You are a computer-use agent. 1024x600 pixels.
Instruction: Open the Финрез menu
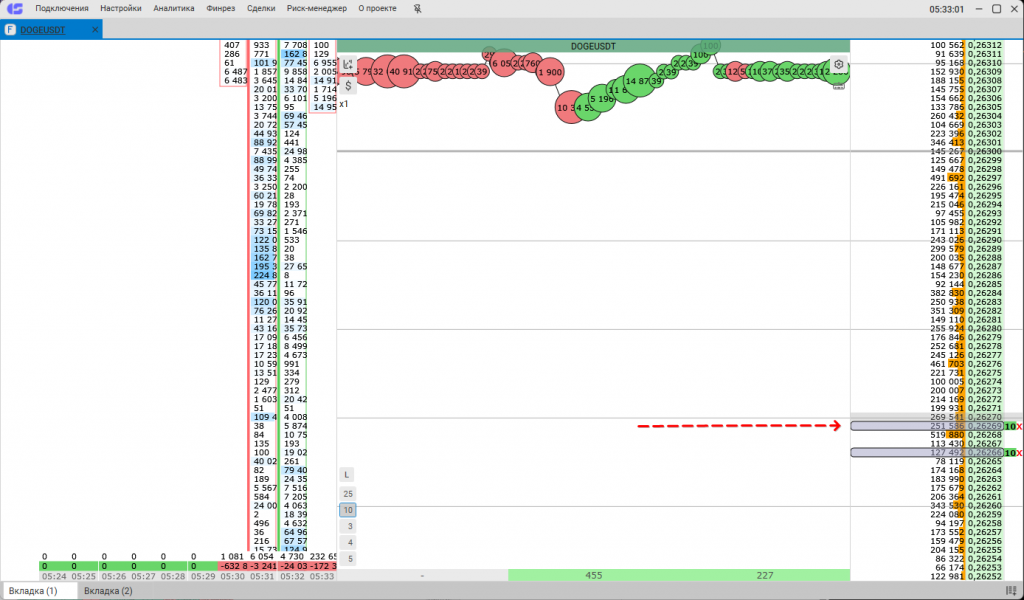point(221,8)
